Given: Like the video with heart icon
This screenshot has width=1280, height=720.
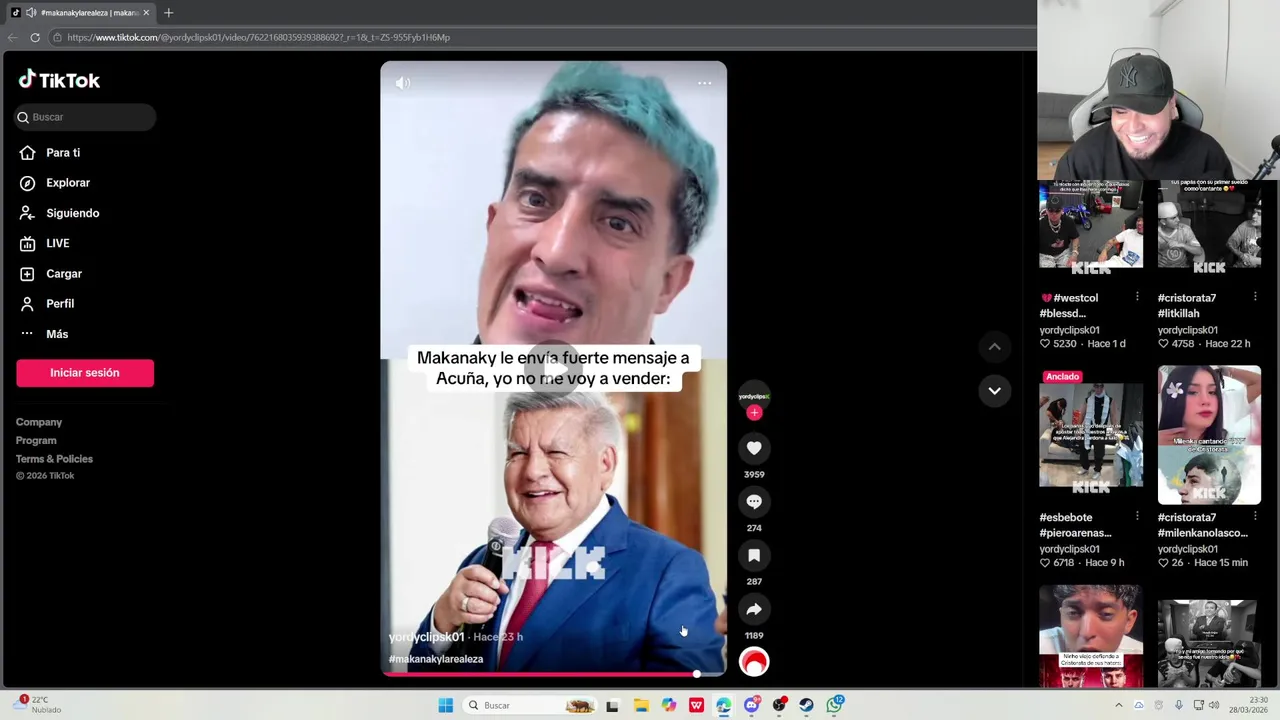Looking at the screenshot, I should coord(754,448).
